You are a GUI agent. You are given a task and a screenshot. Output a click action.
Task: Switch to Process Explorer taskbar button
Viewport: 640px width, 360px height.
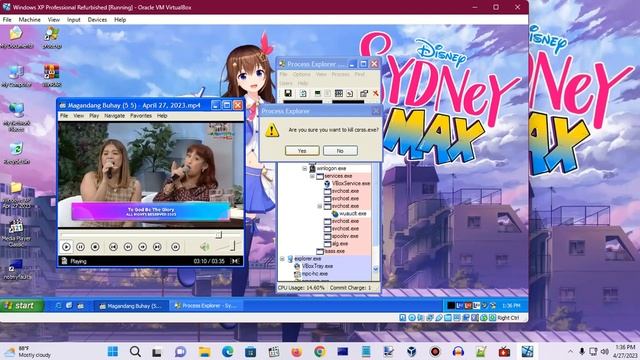(x=205, y=306)
